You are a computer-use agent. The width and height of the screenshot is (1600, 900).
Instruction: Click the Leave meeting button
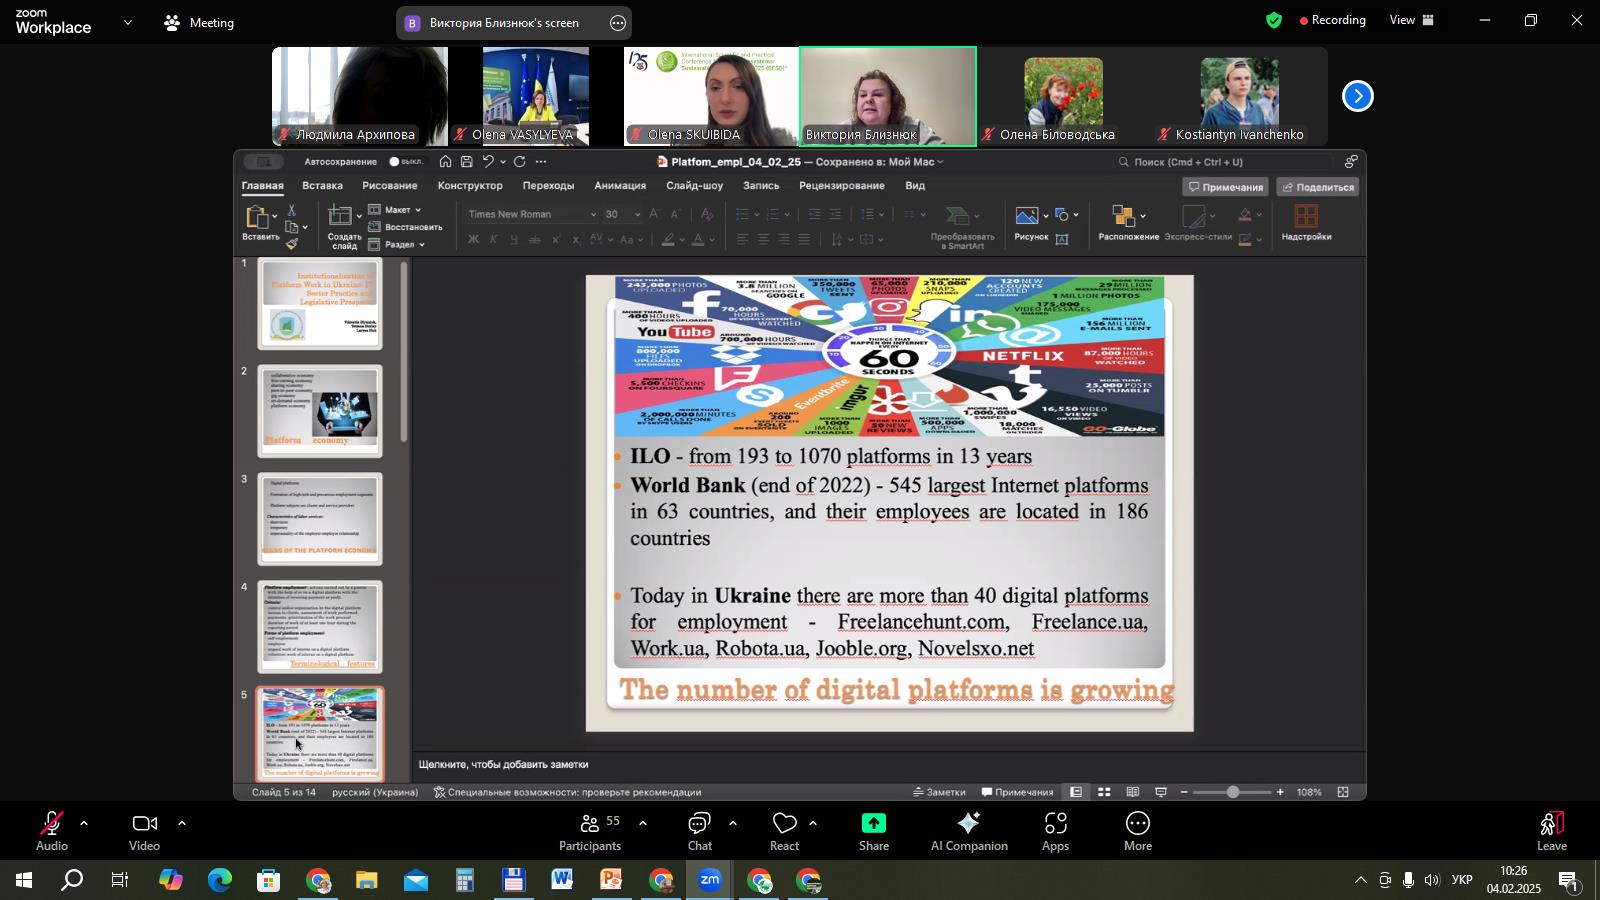pos(1551,830)
